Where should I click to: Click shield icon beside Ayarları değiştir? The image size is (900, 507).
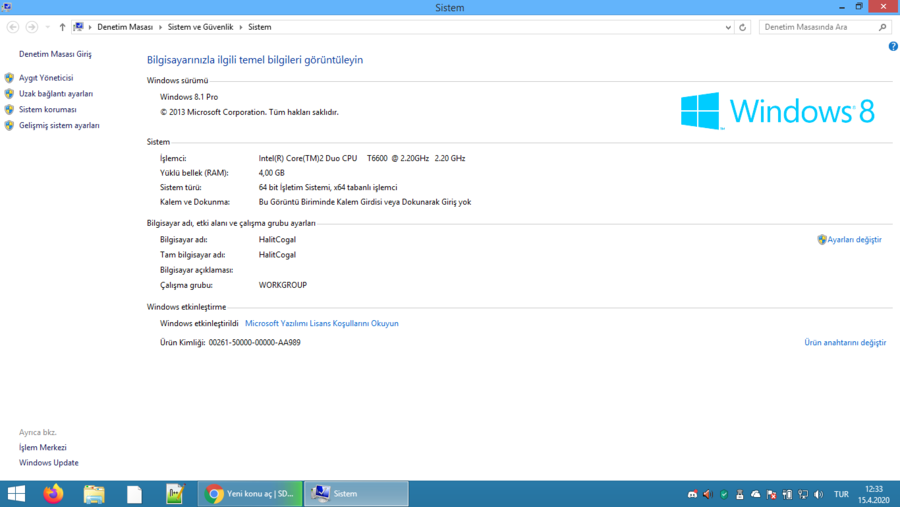click(x=822, y=239)
